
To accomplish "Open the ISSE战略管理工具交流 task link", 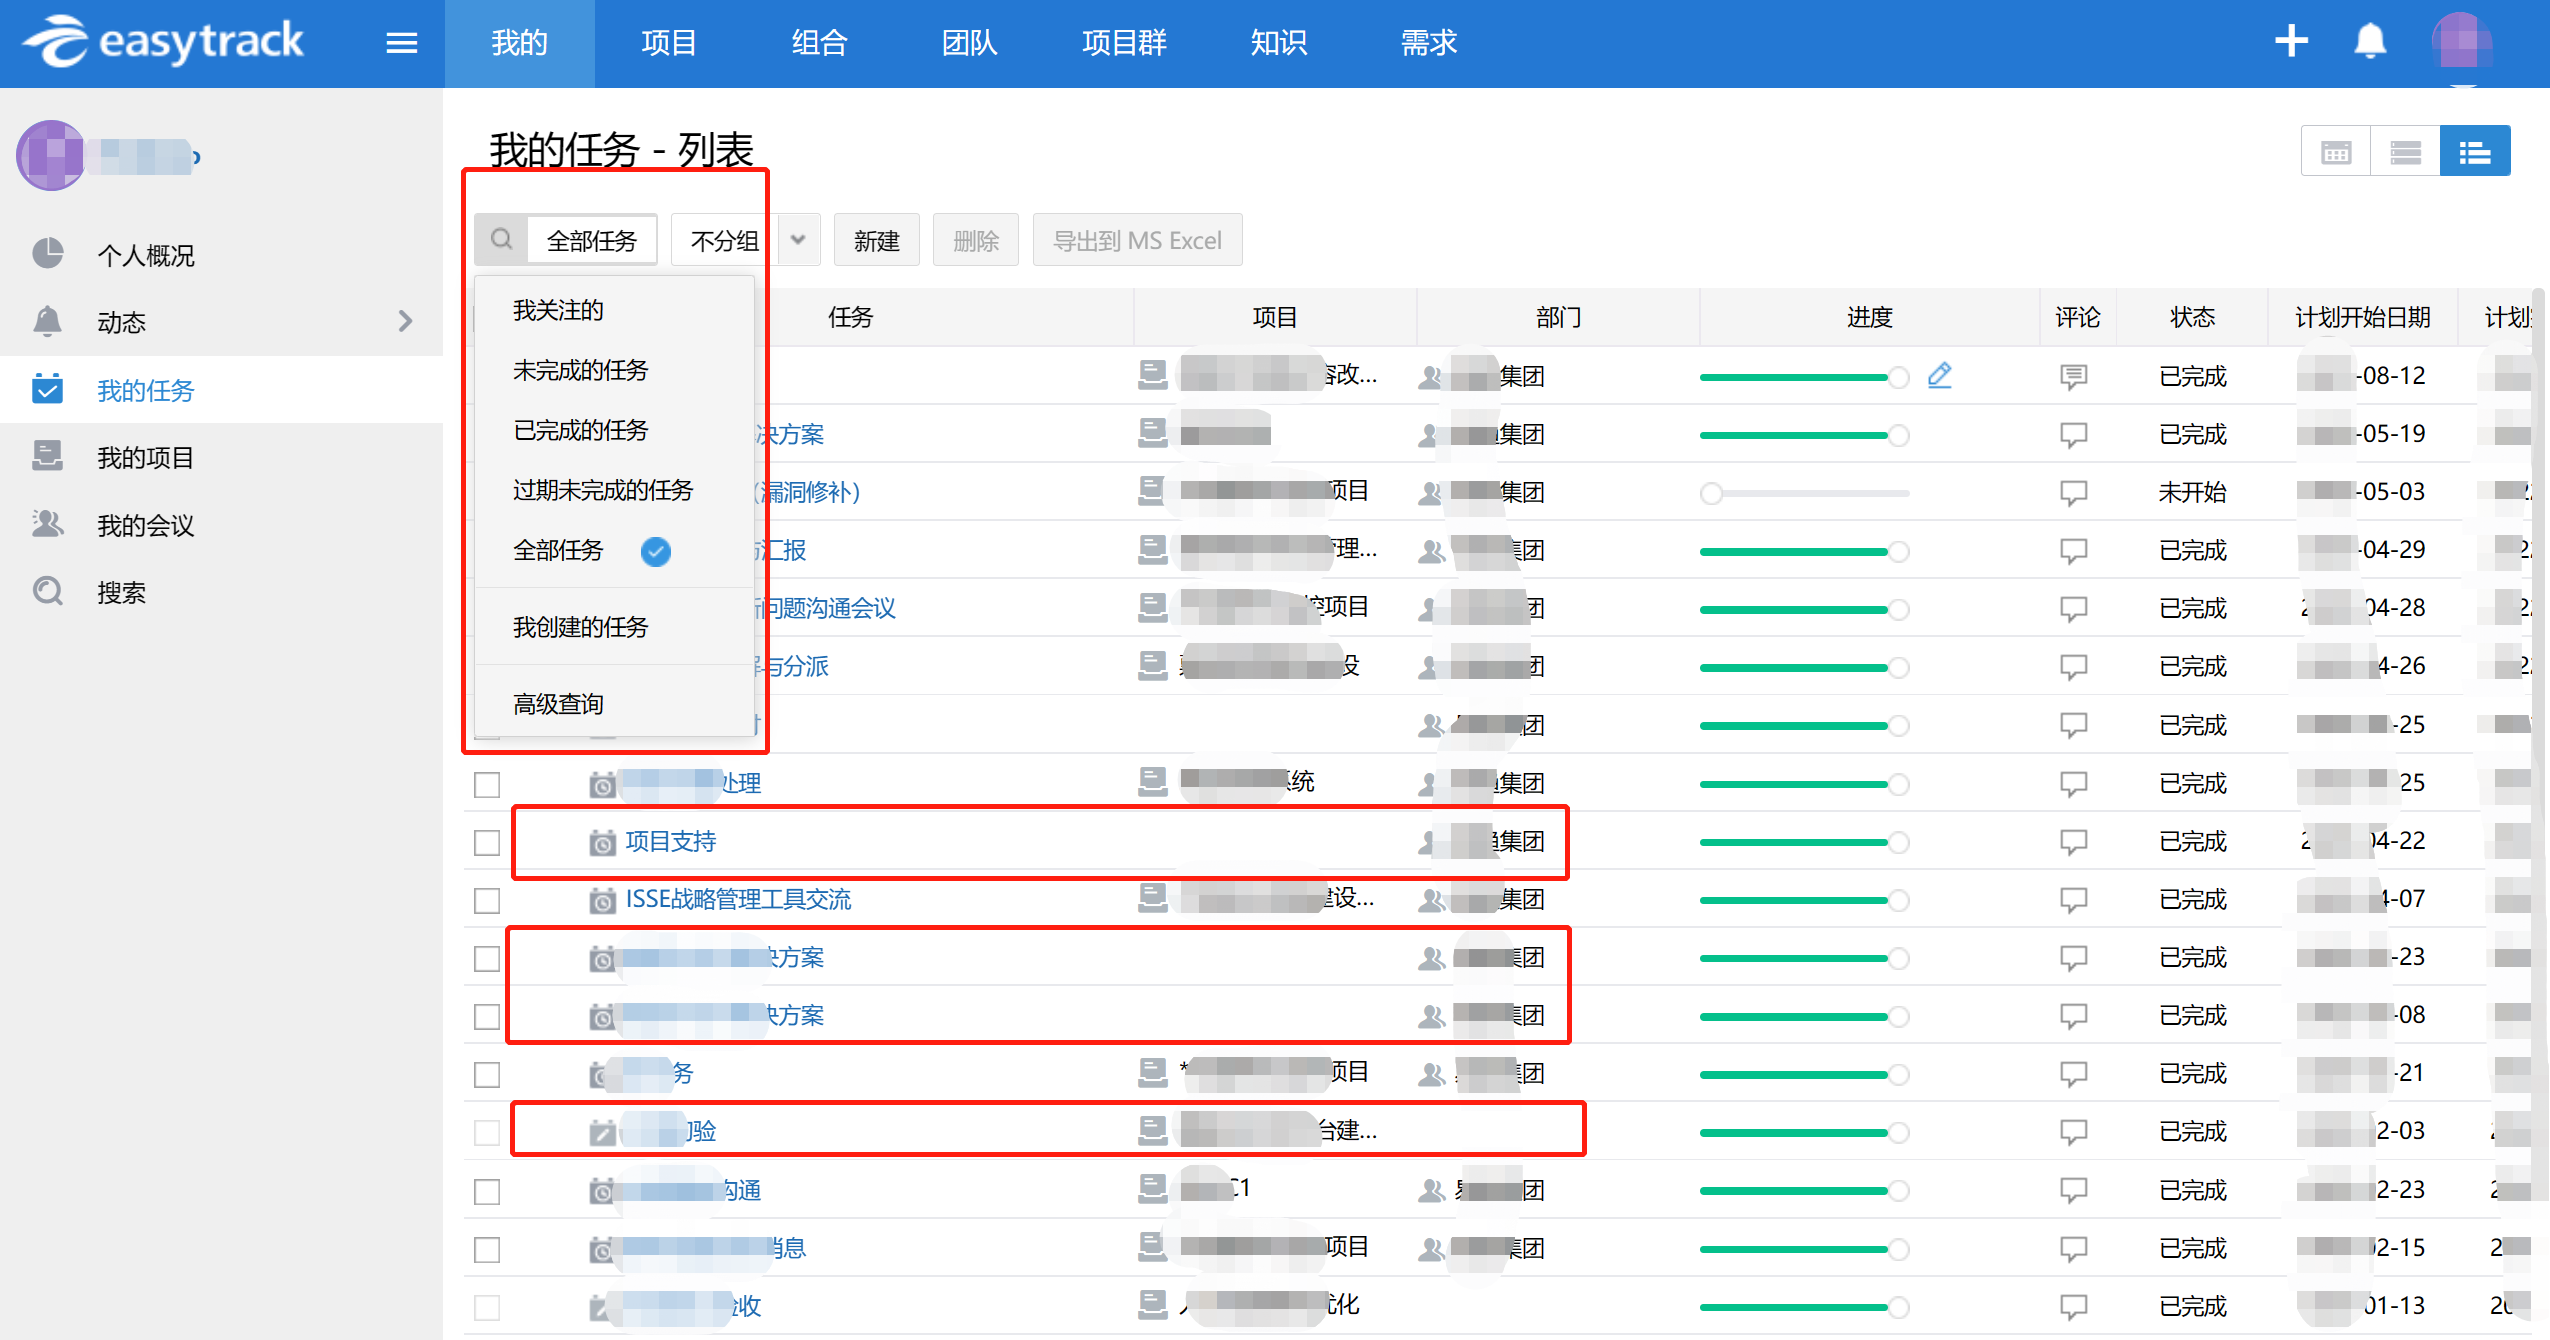I will [738, 899].
